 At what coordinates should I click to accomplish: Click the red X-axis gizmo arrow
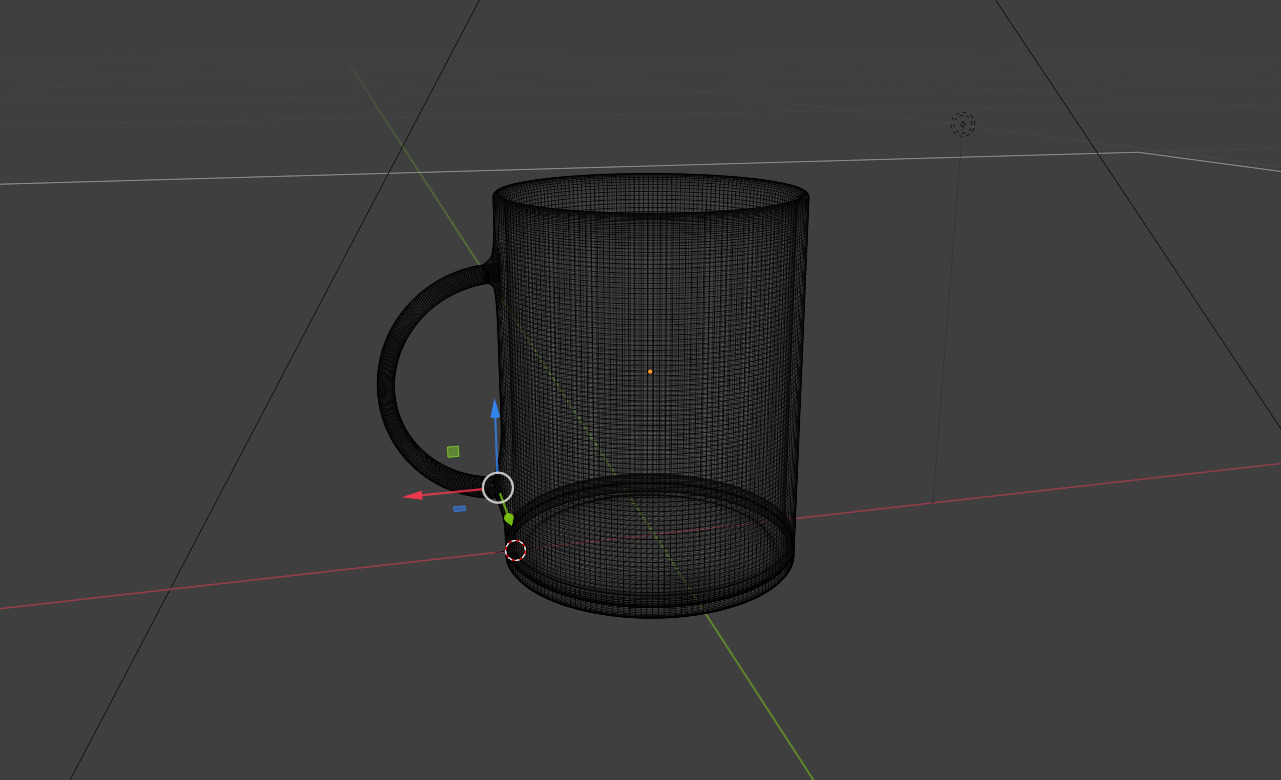(412, 494)
